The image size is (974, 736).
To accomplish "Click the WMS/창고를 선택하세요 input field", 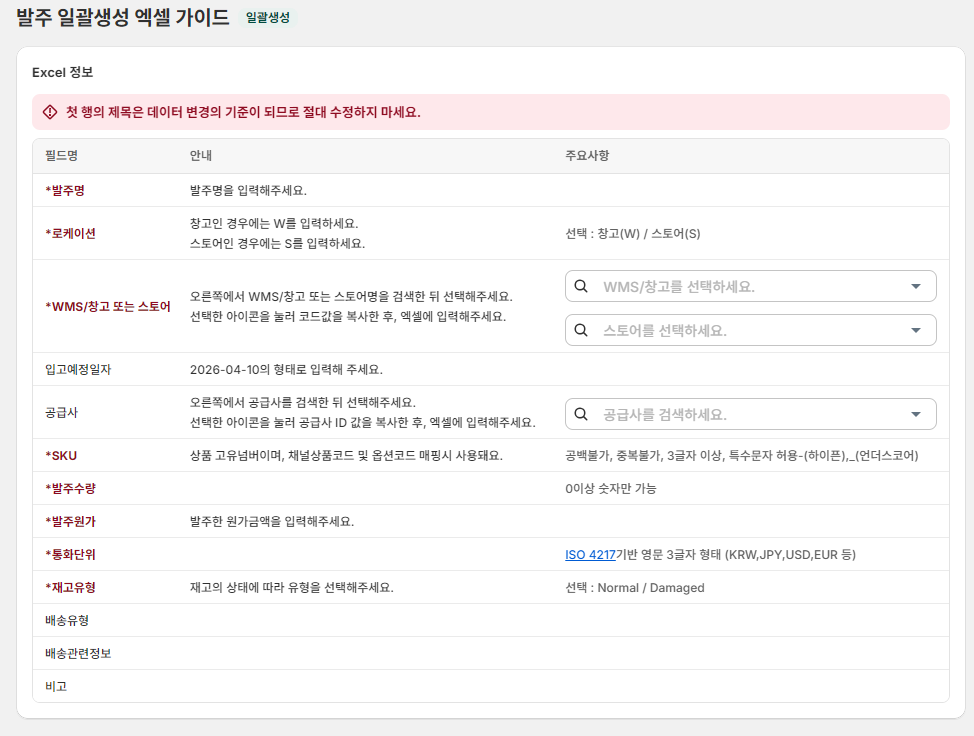I will (750, 286).
